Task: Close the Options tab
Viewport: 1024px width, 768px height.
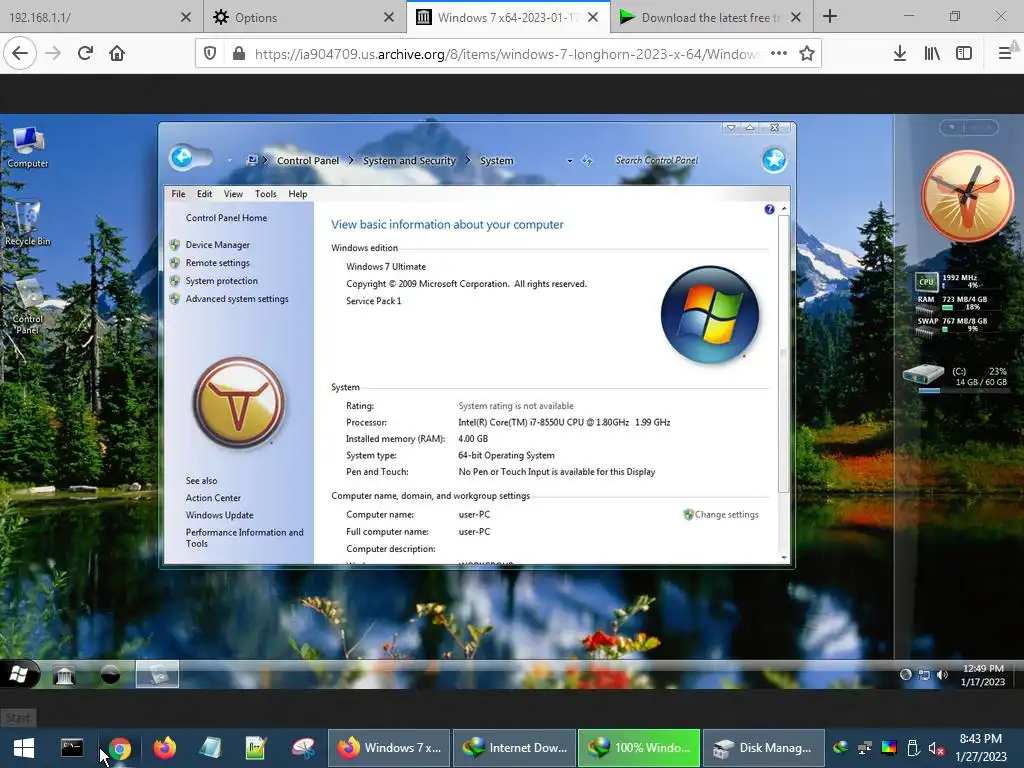Action: pos(389,18)
